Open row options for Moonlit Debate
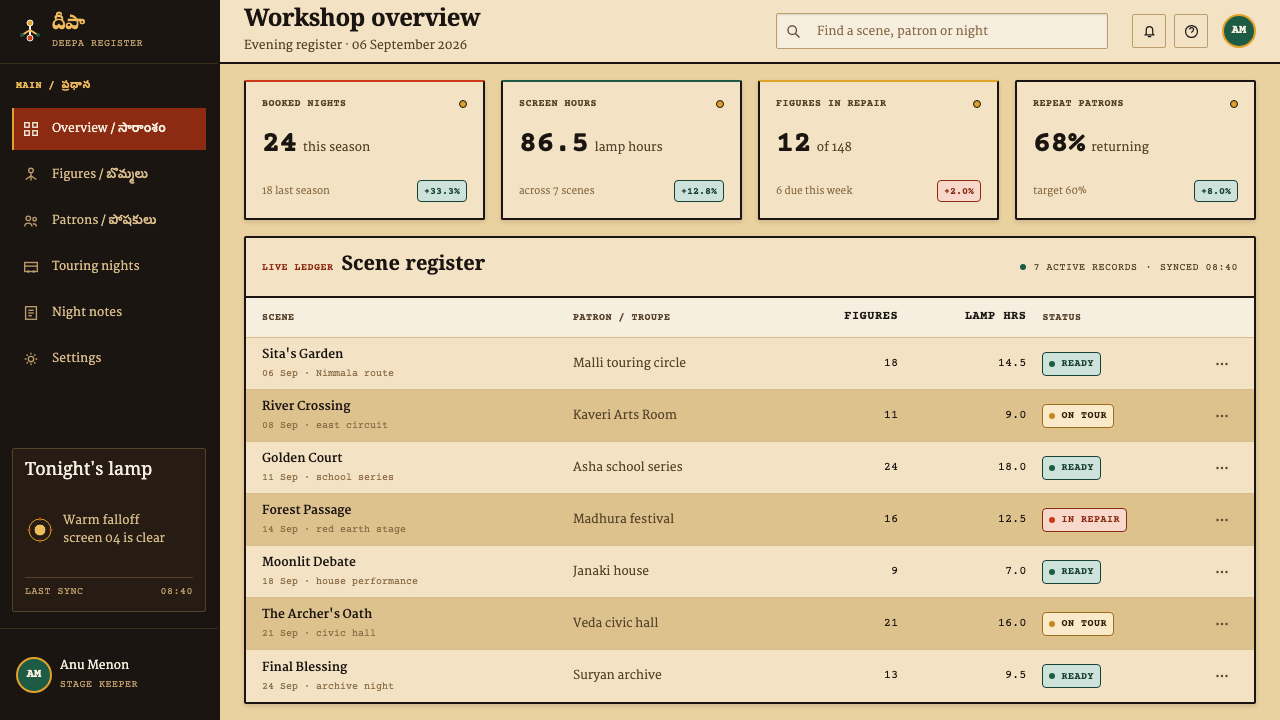The image size is (1280, 720). (1222, 572)
